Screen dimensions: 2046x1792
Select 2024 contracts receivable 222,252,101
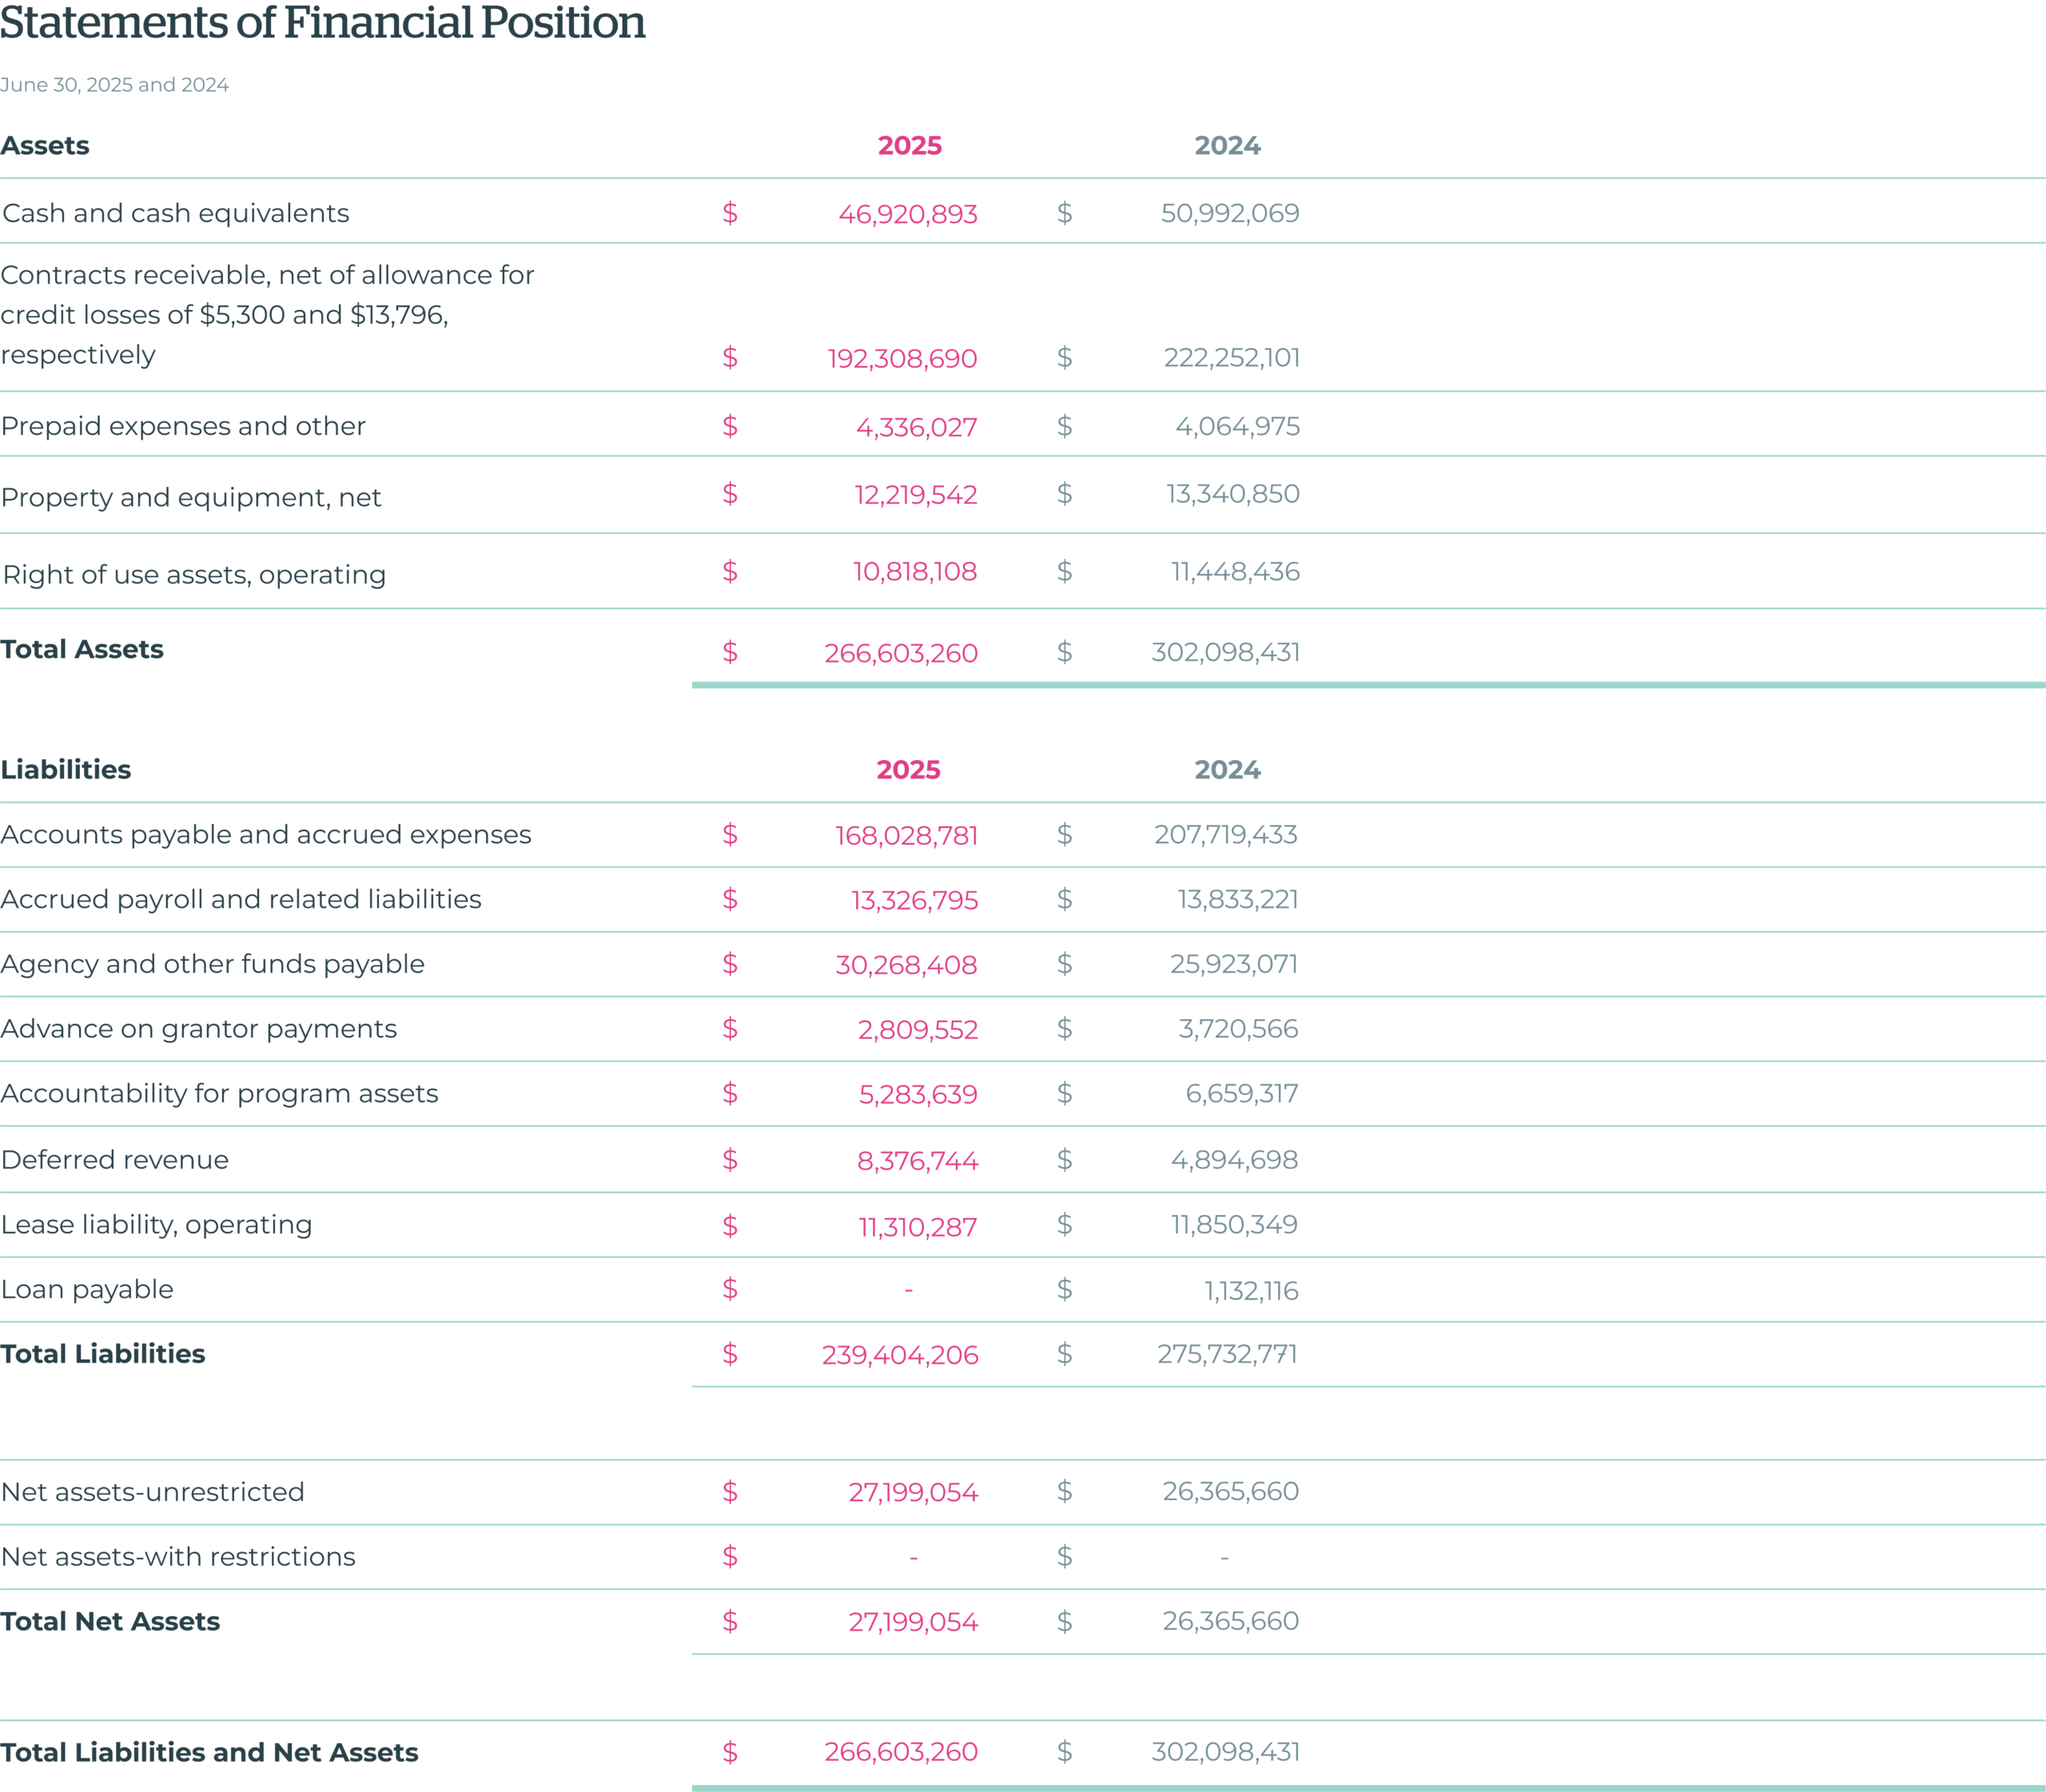pyautogui.click(x=1231, y=358)
